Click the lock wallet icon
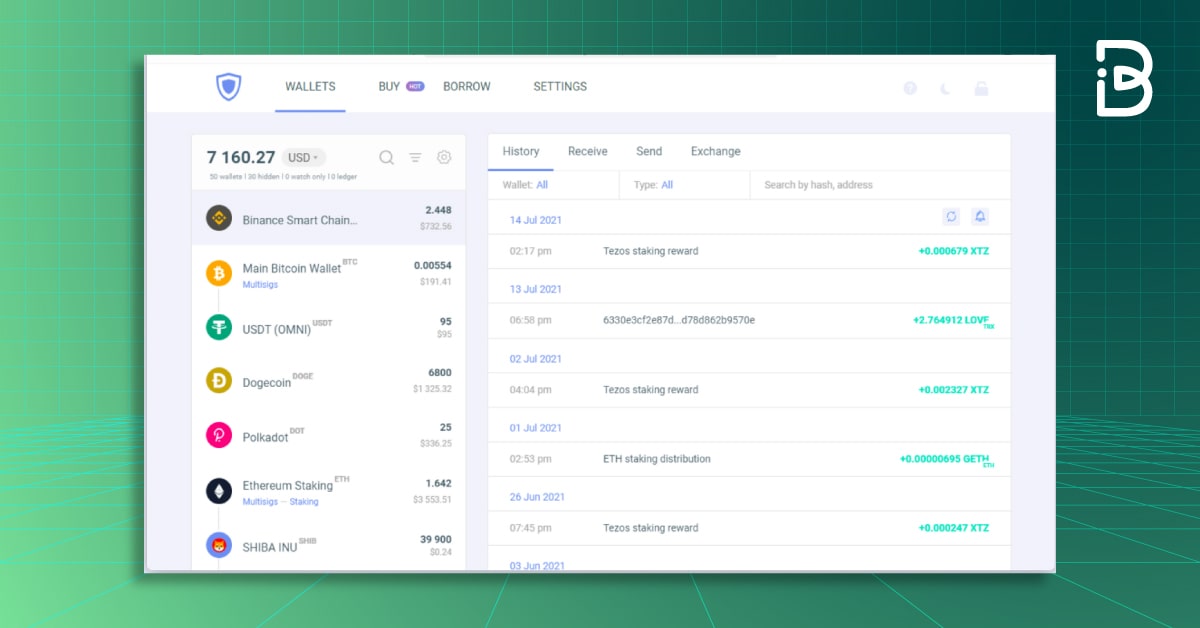The height and width of the screenshot is (628, 1200). [981, 88]
